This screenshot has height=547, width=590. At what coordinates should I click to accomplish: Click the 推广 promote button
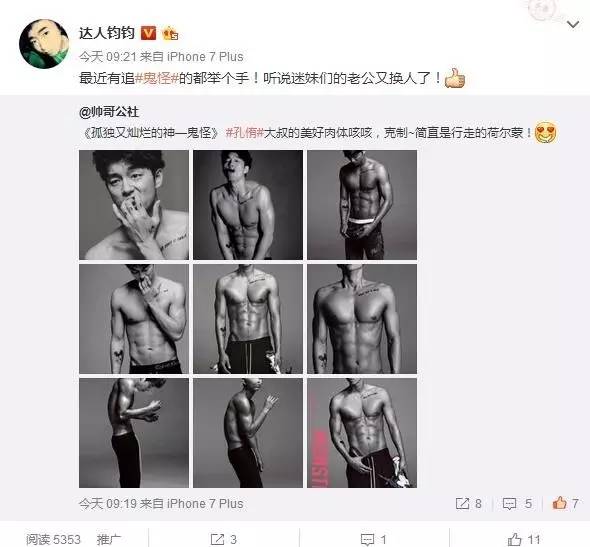109,539
